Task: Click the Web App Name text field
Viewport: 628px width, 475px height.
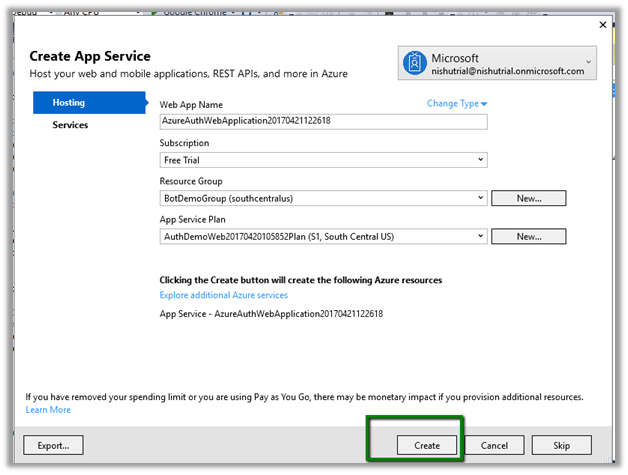Action: click(x=323, y=121)
